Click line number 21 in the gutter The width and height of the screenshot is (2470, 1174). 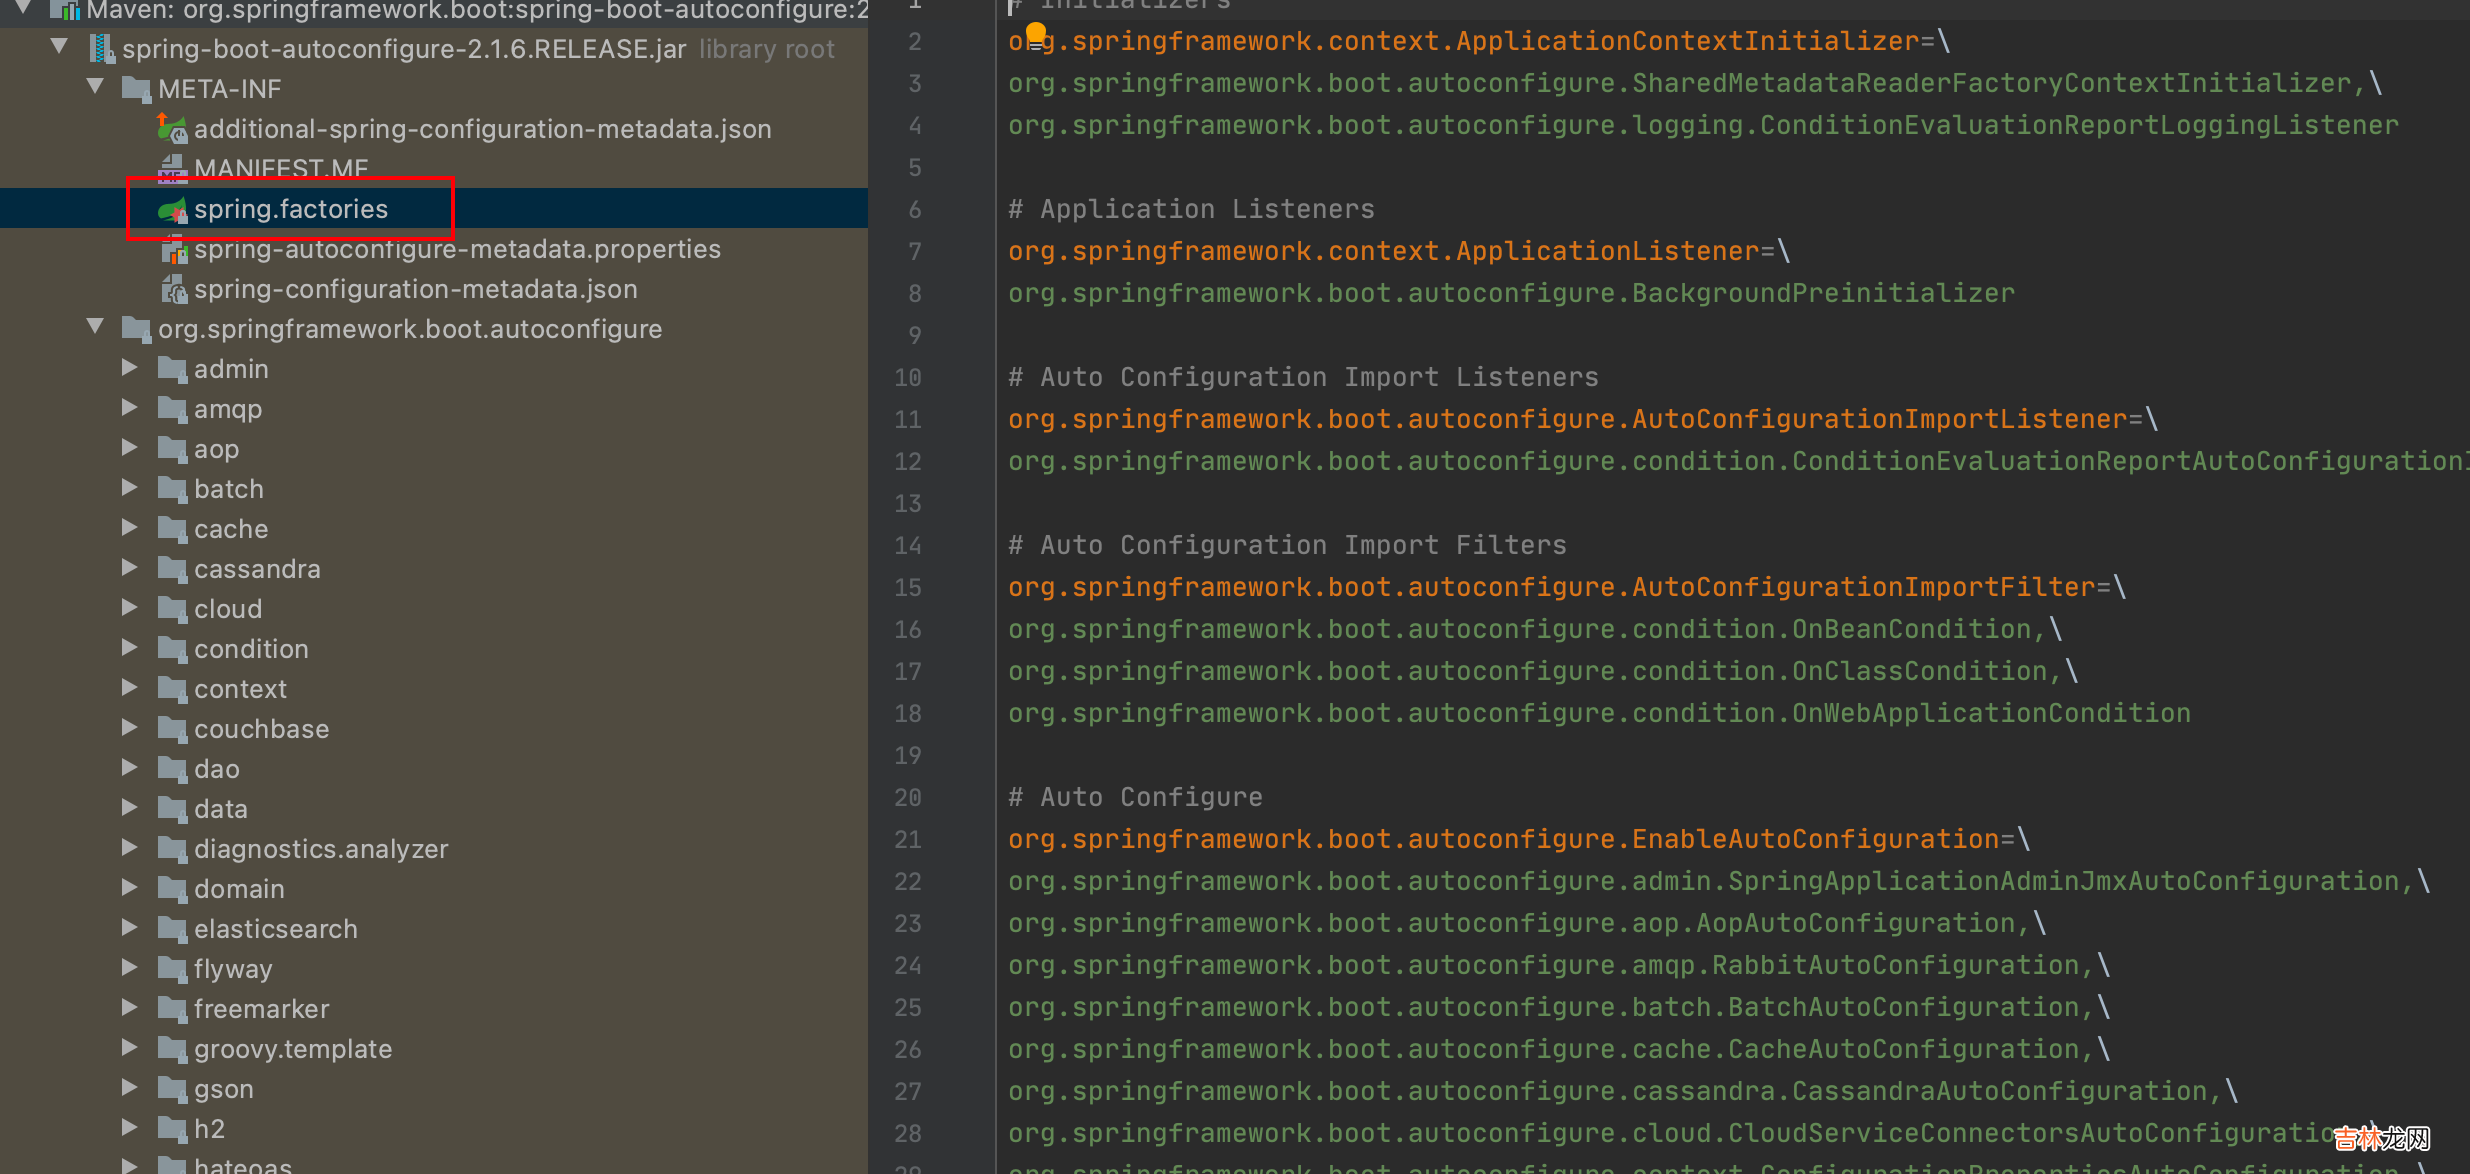(x=908, y=839)
